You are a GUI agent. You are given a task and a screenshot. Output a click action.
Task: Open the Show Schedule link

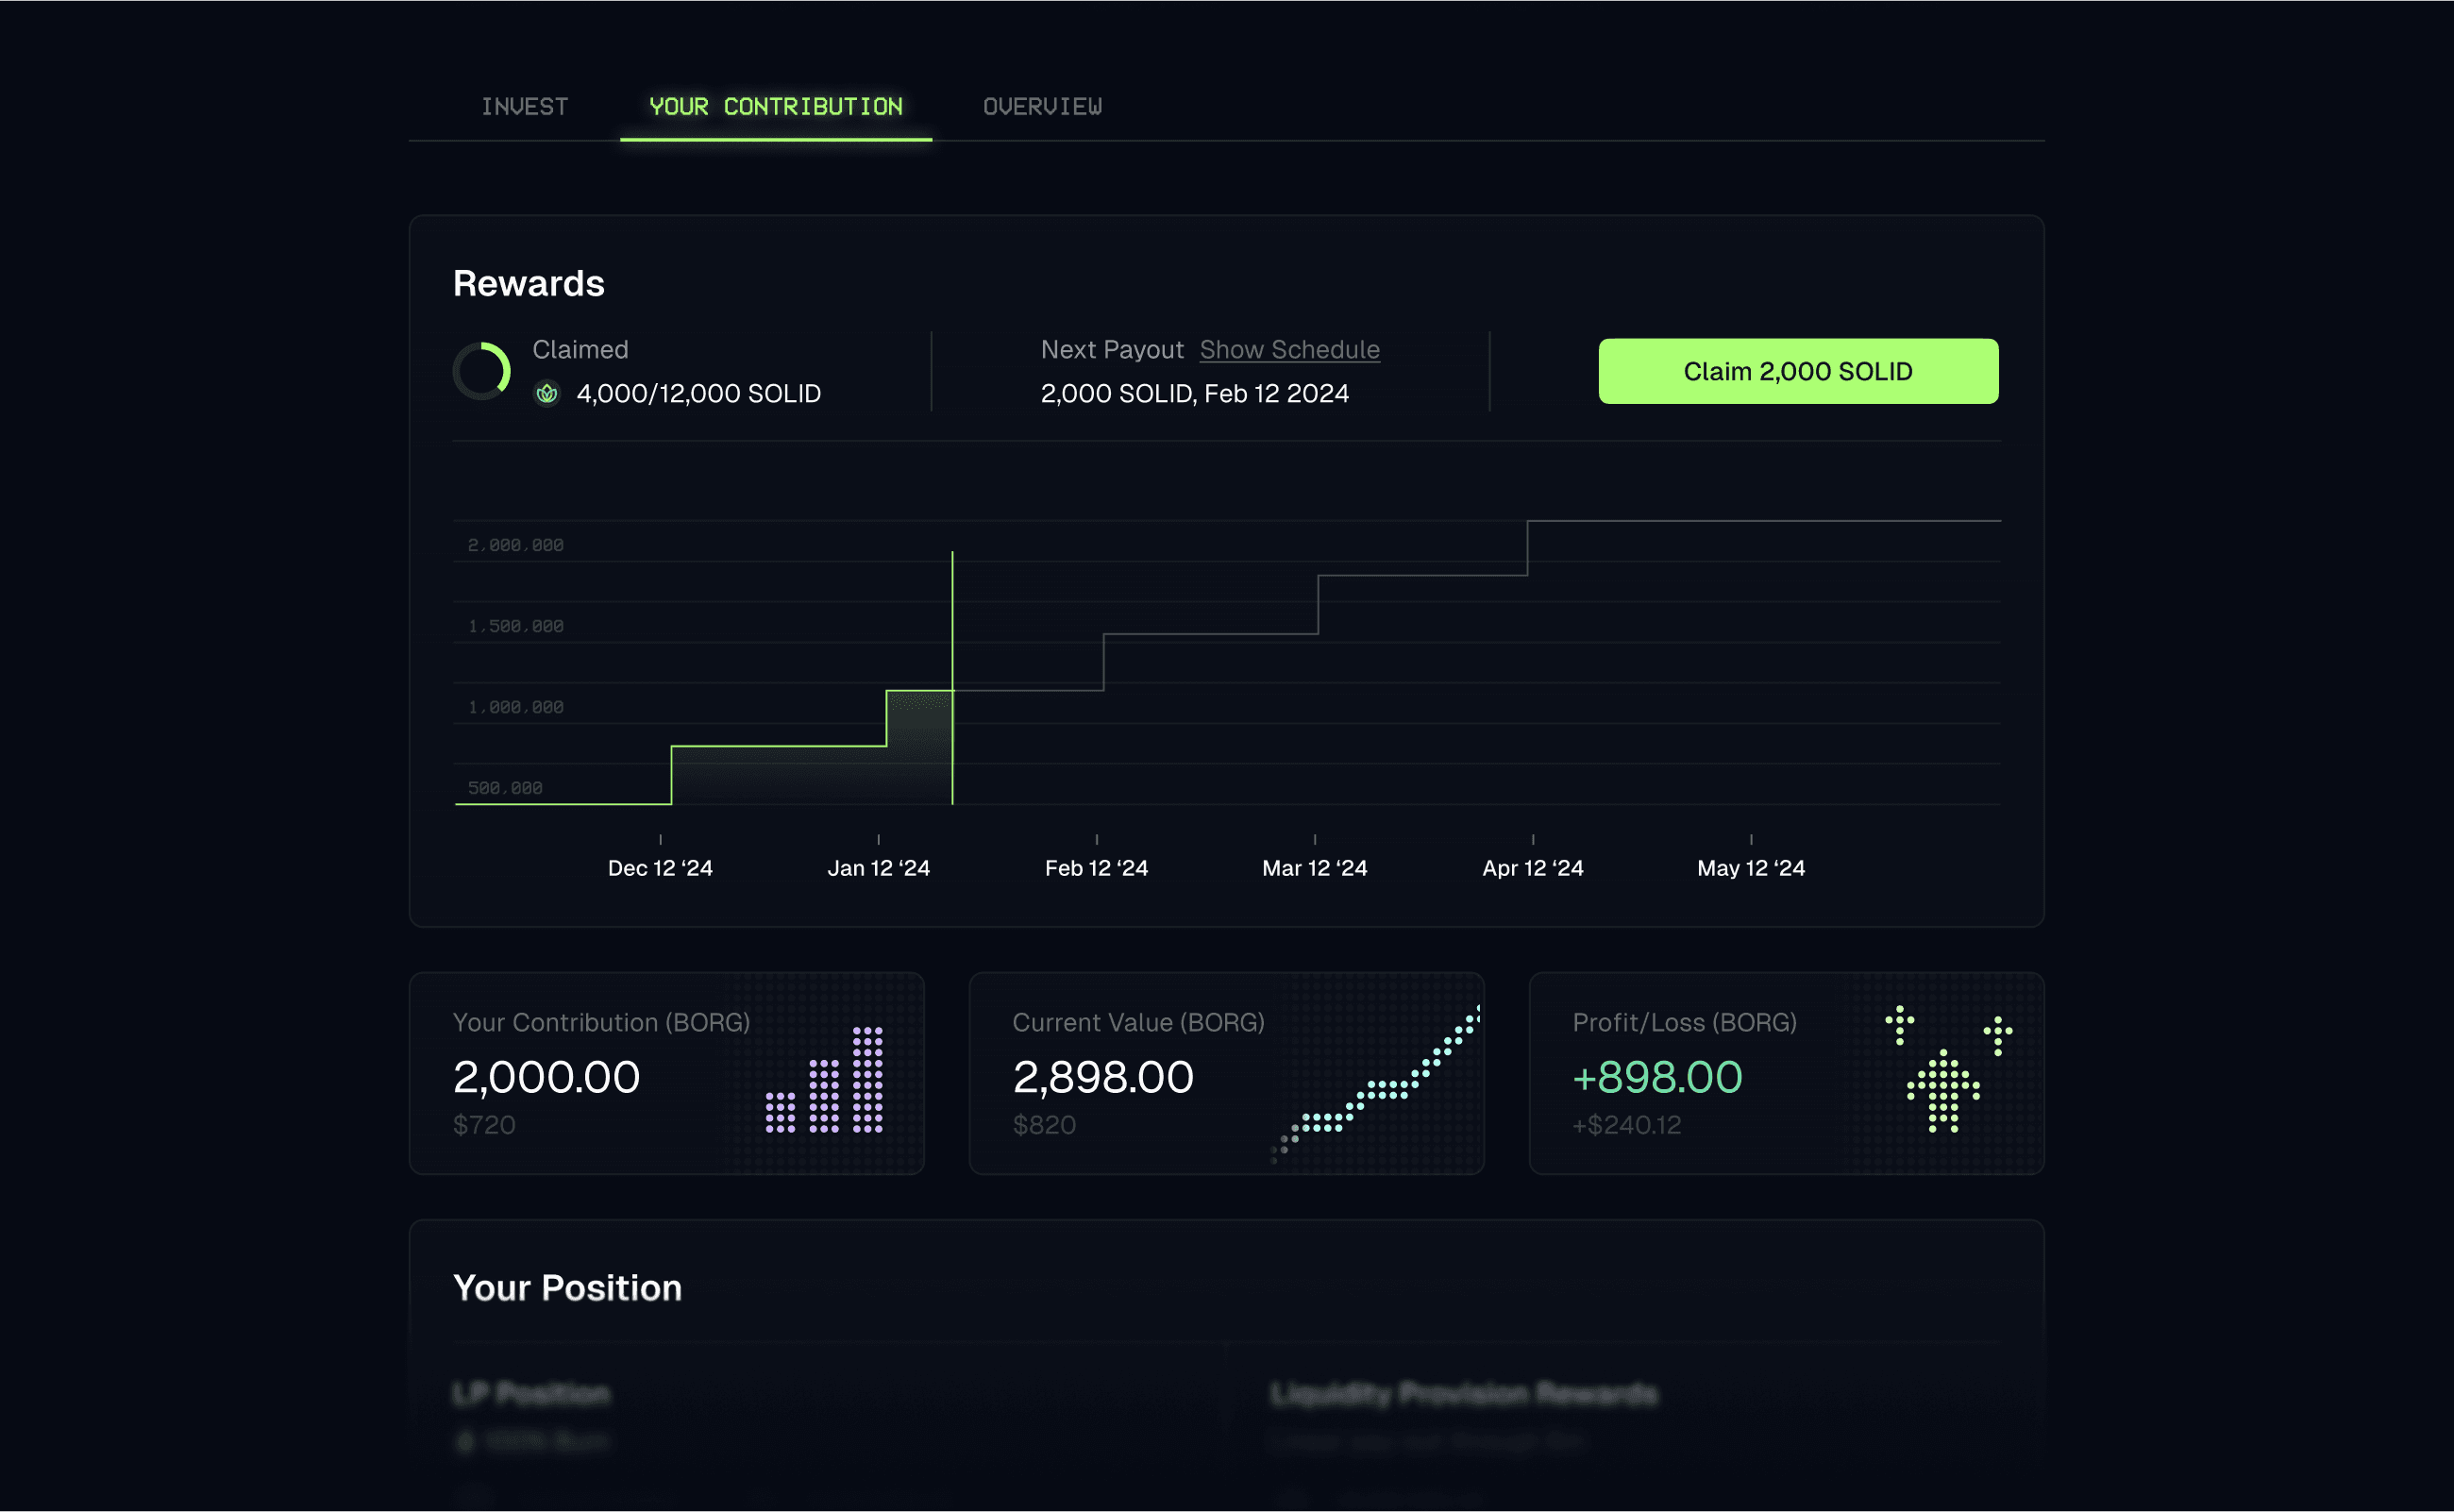[1289, 349]
